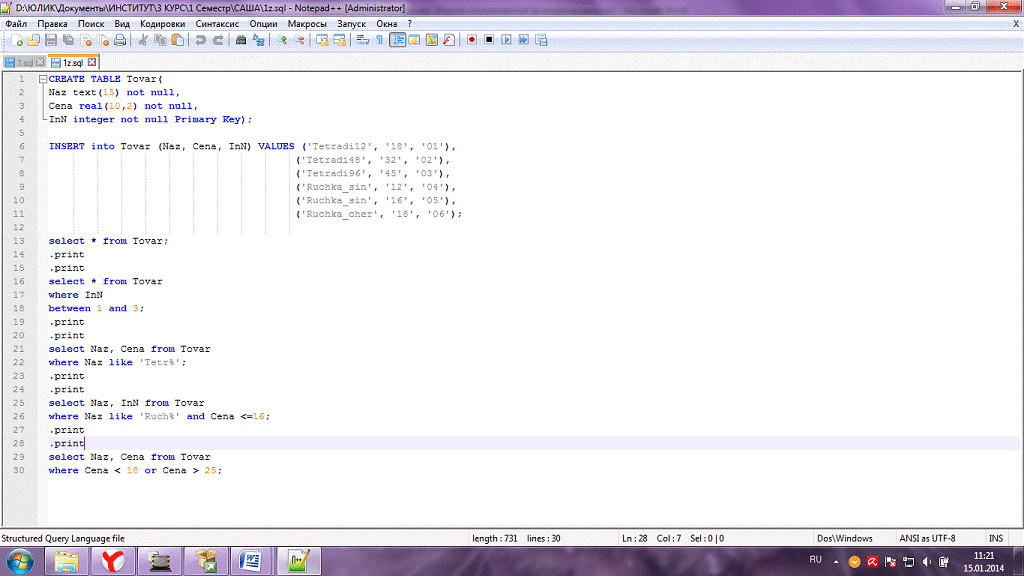Click the Undo arrow icon
The height and width of the screenshot is (576, 1024).
pos(200,40)
